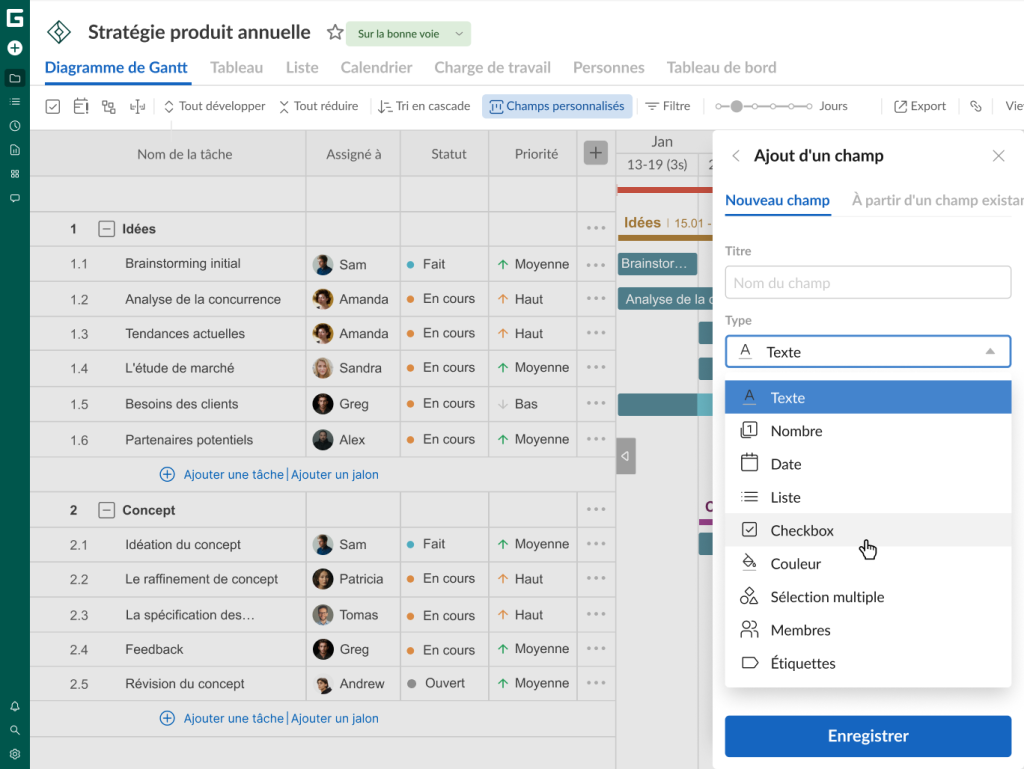Image resolution: width=1024 pixels, height=769 pixels.
Task: Choose Sélection multiple in the type list
Action: [868, 597]
